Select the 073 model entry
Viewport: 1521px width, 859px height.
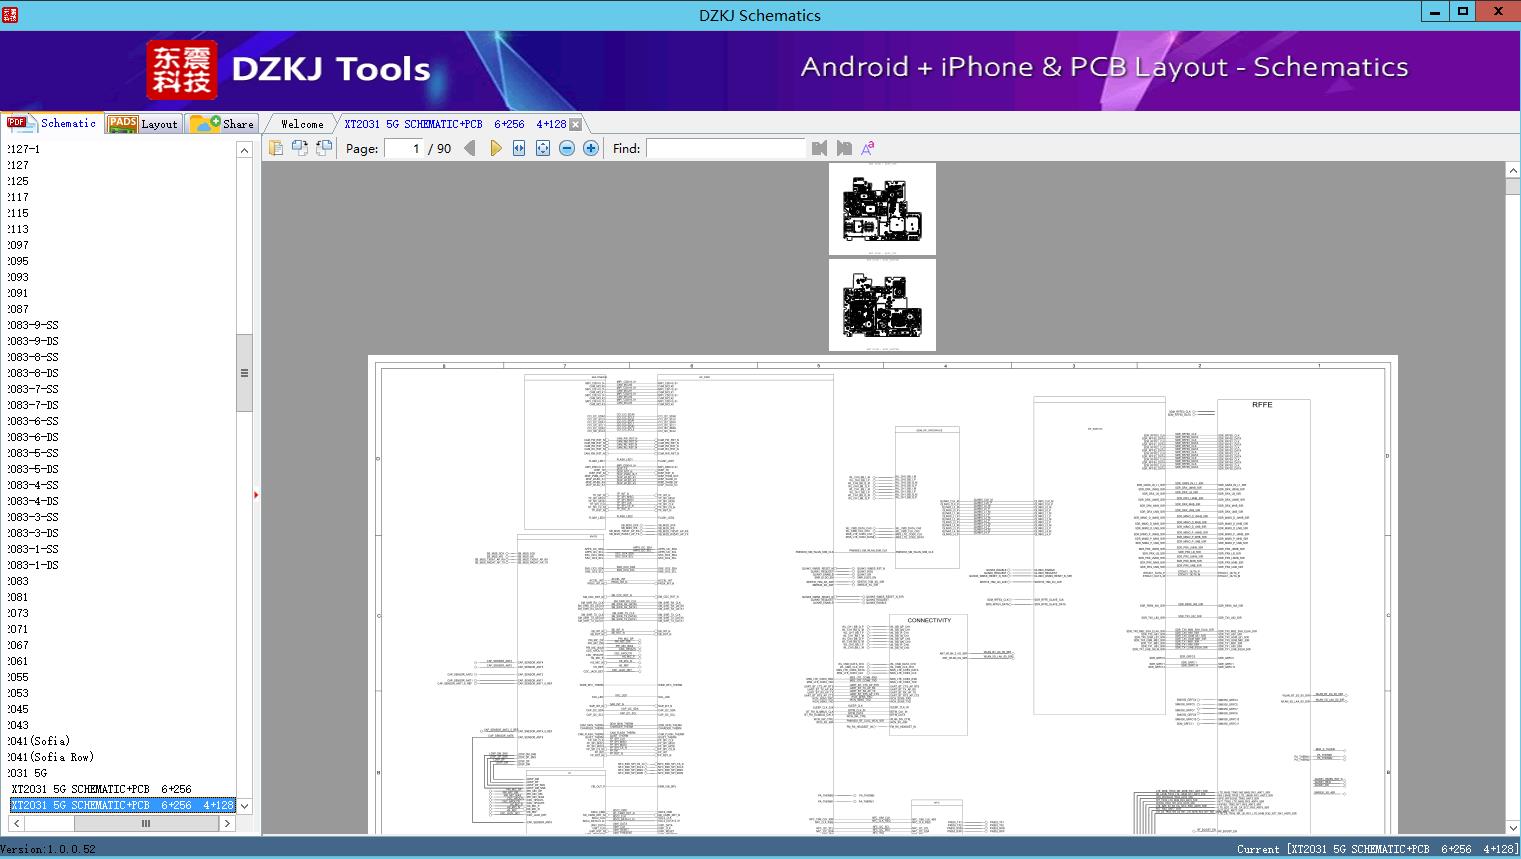click(19, 613)
